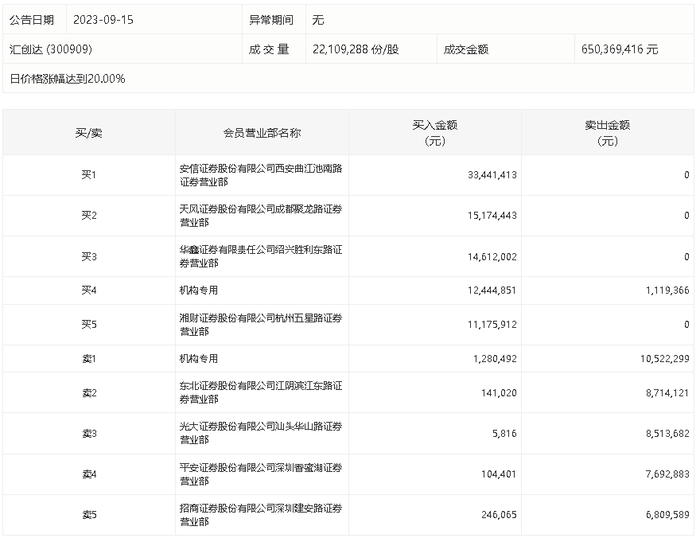Click the 买/卖 column header
Screen dimensions: 700x542
(88, 133)
